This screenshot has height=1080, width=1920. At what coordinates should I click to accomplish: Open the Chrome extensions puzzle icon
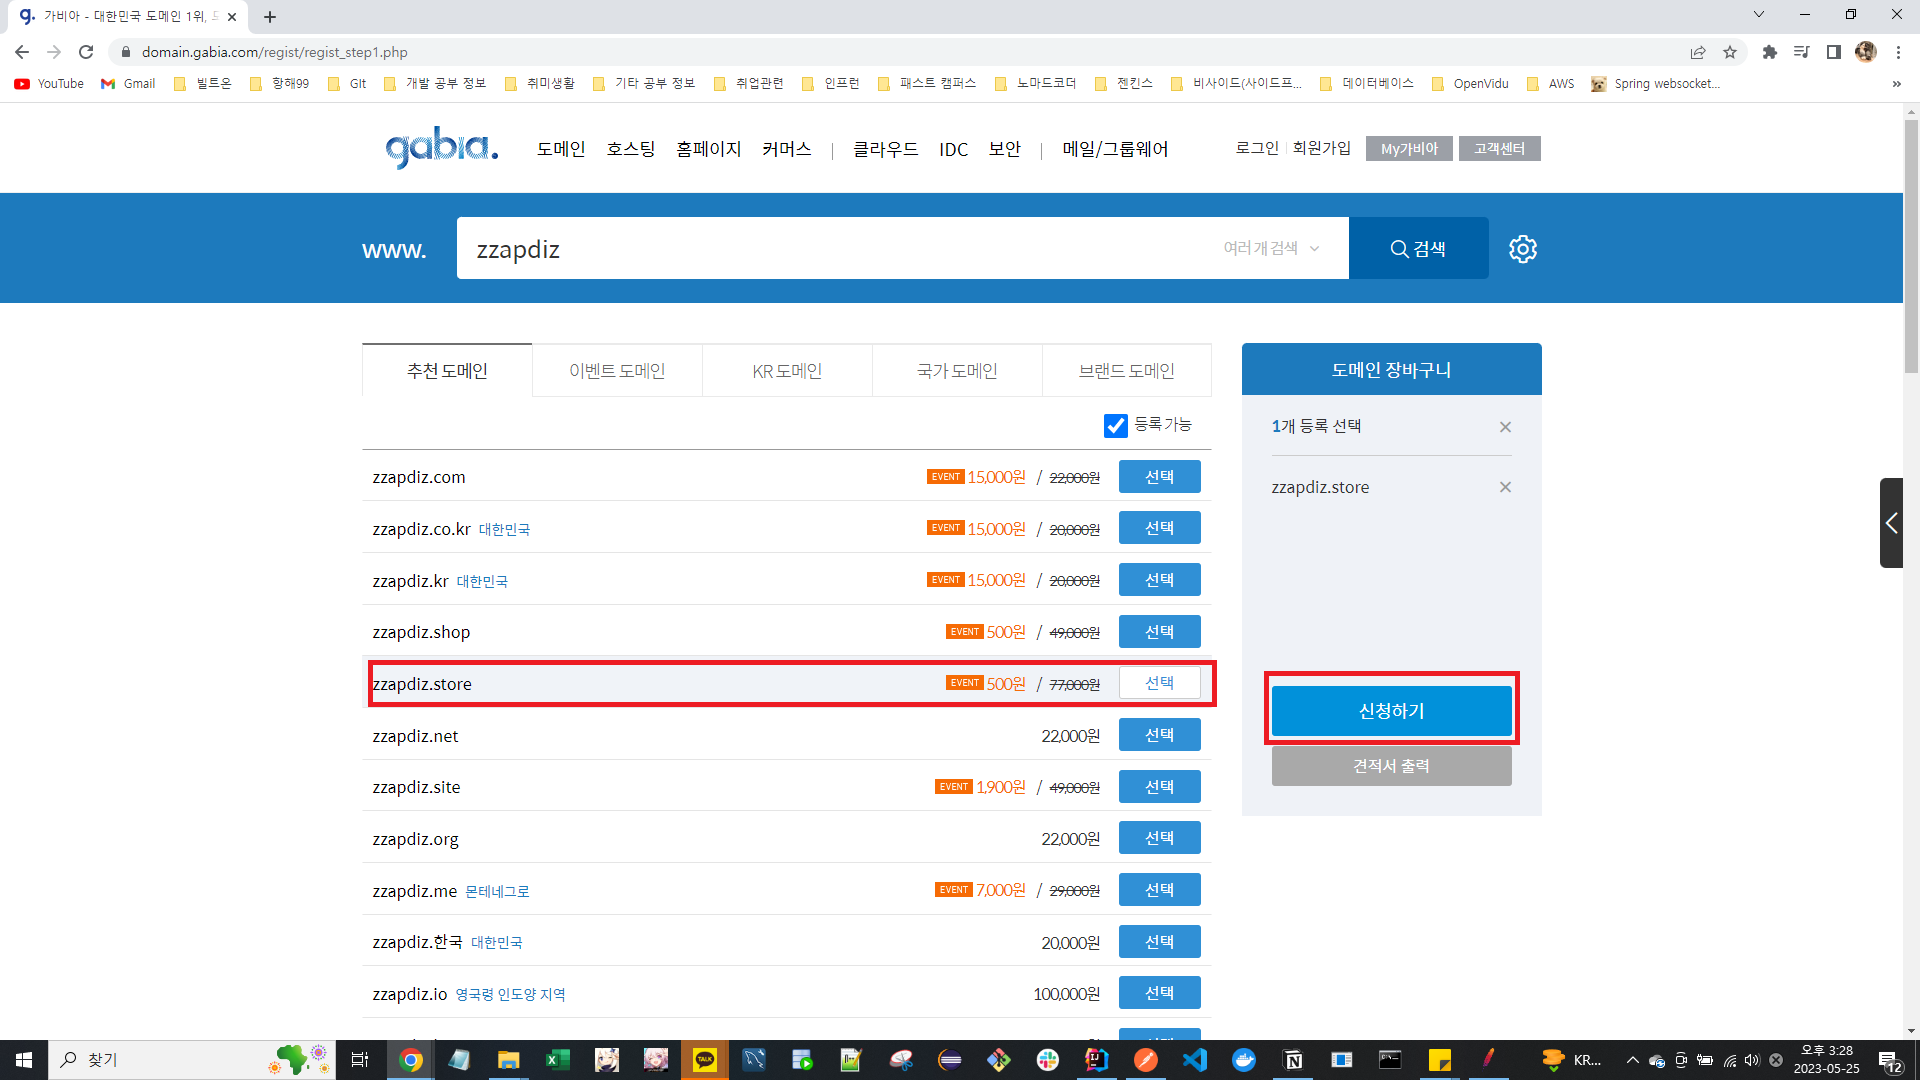click(1769, 52)
